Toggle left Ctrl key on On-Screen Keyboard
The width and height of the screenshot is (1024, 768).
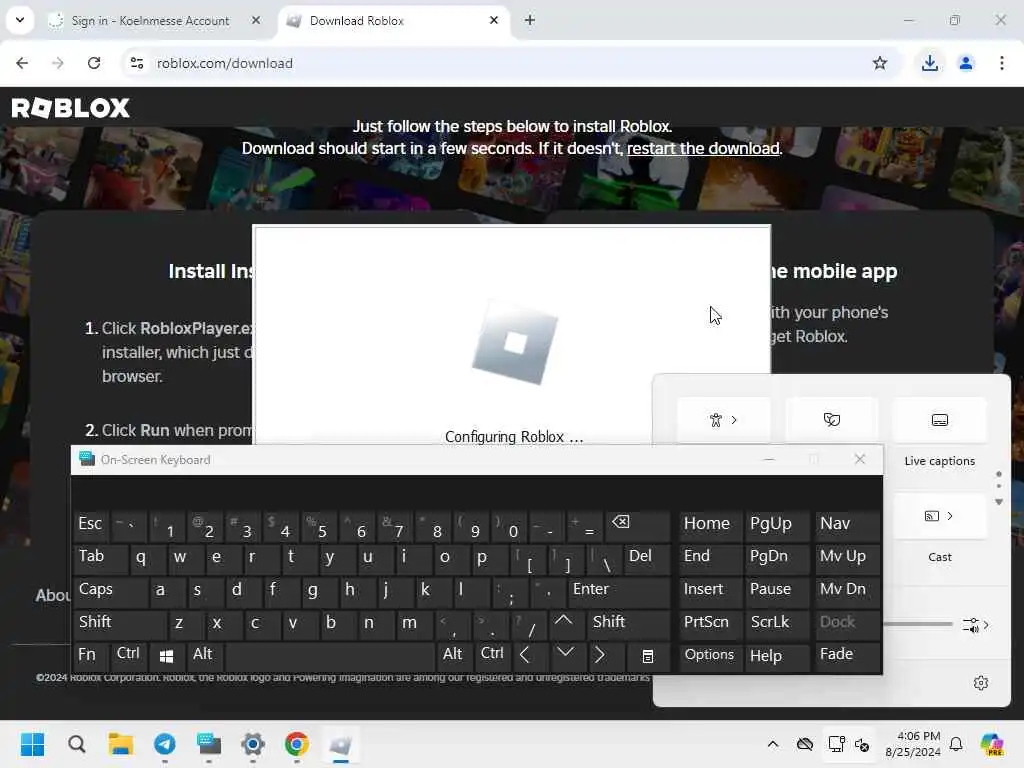pyautogui.click(x=130, y=655)
